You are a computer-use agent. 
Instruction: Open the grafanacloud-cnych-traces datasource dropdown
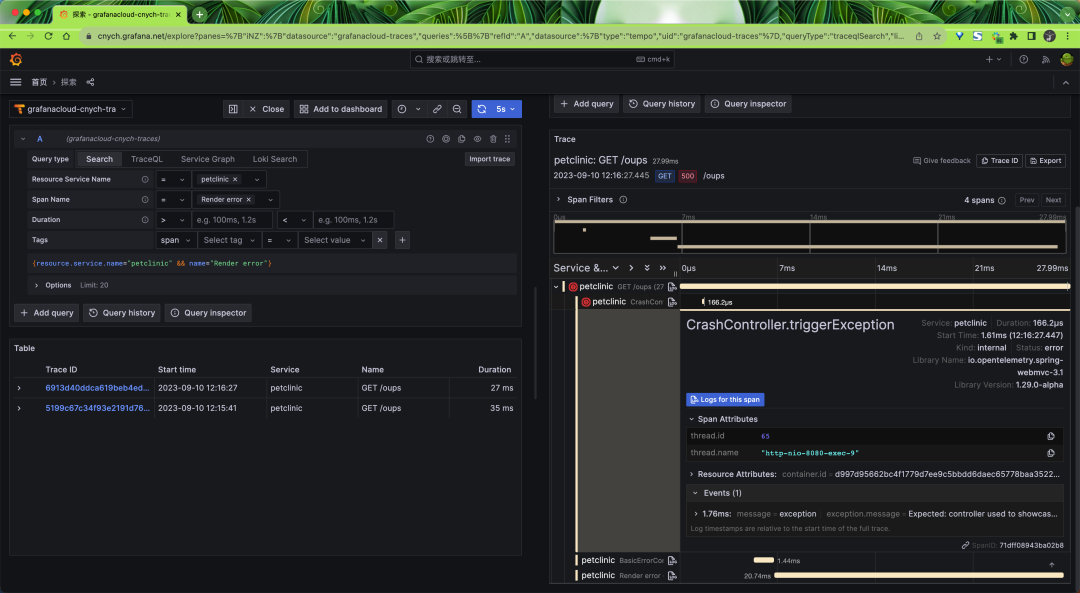71,109
